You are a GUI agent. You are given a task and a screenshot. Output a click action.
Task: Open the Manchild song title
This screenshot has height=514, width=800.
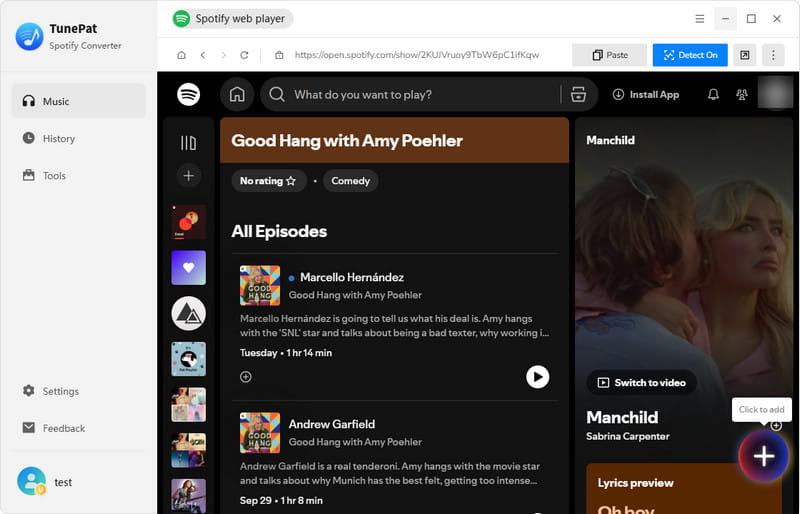pos(622,418)
